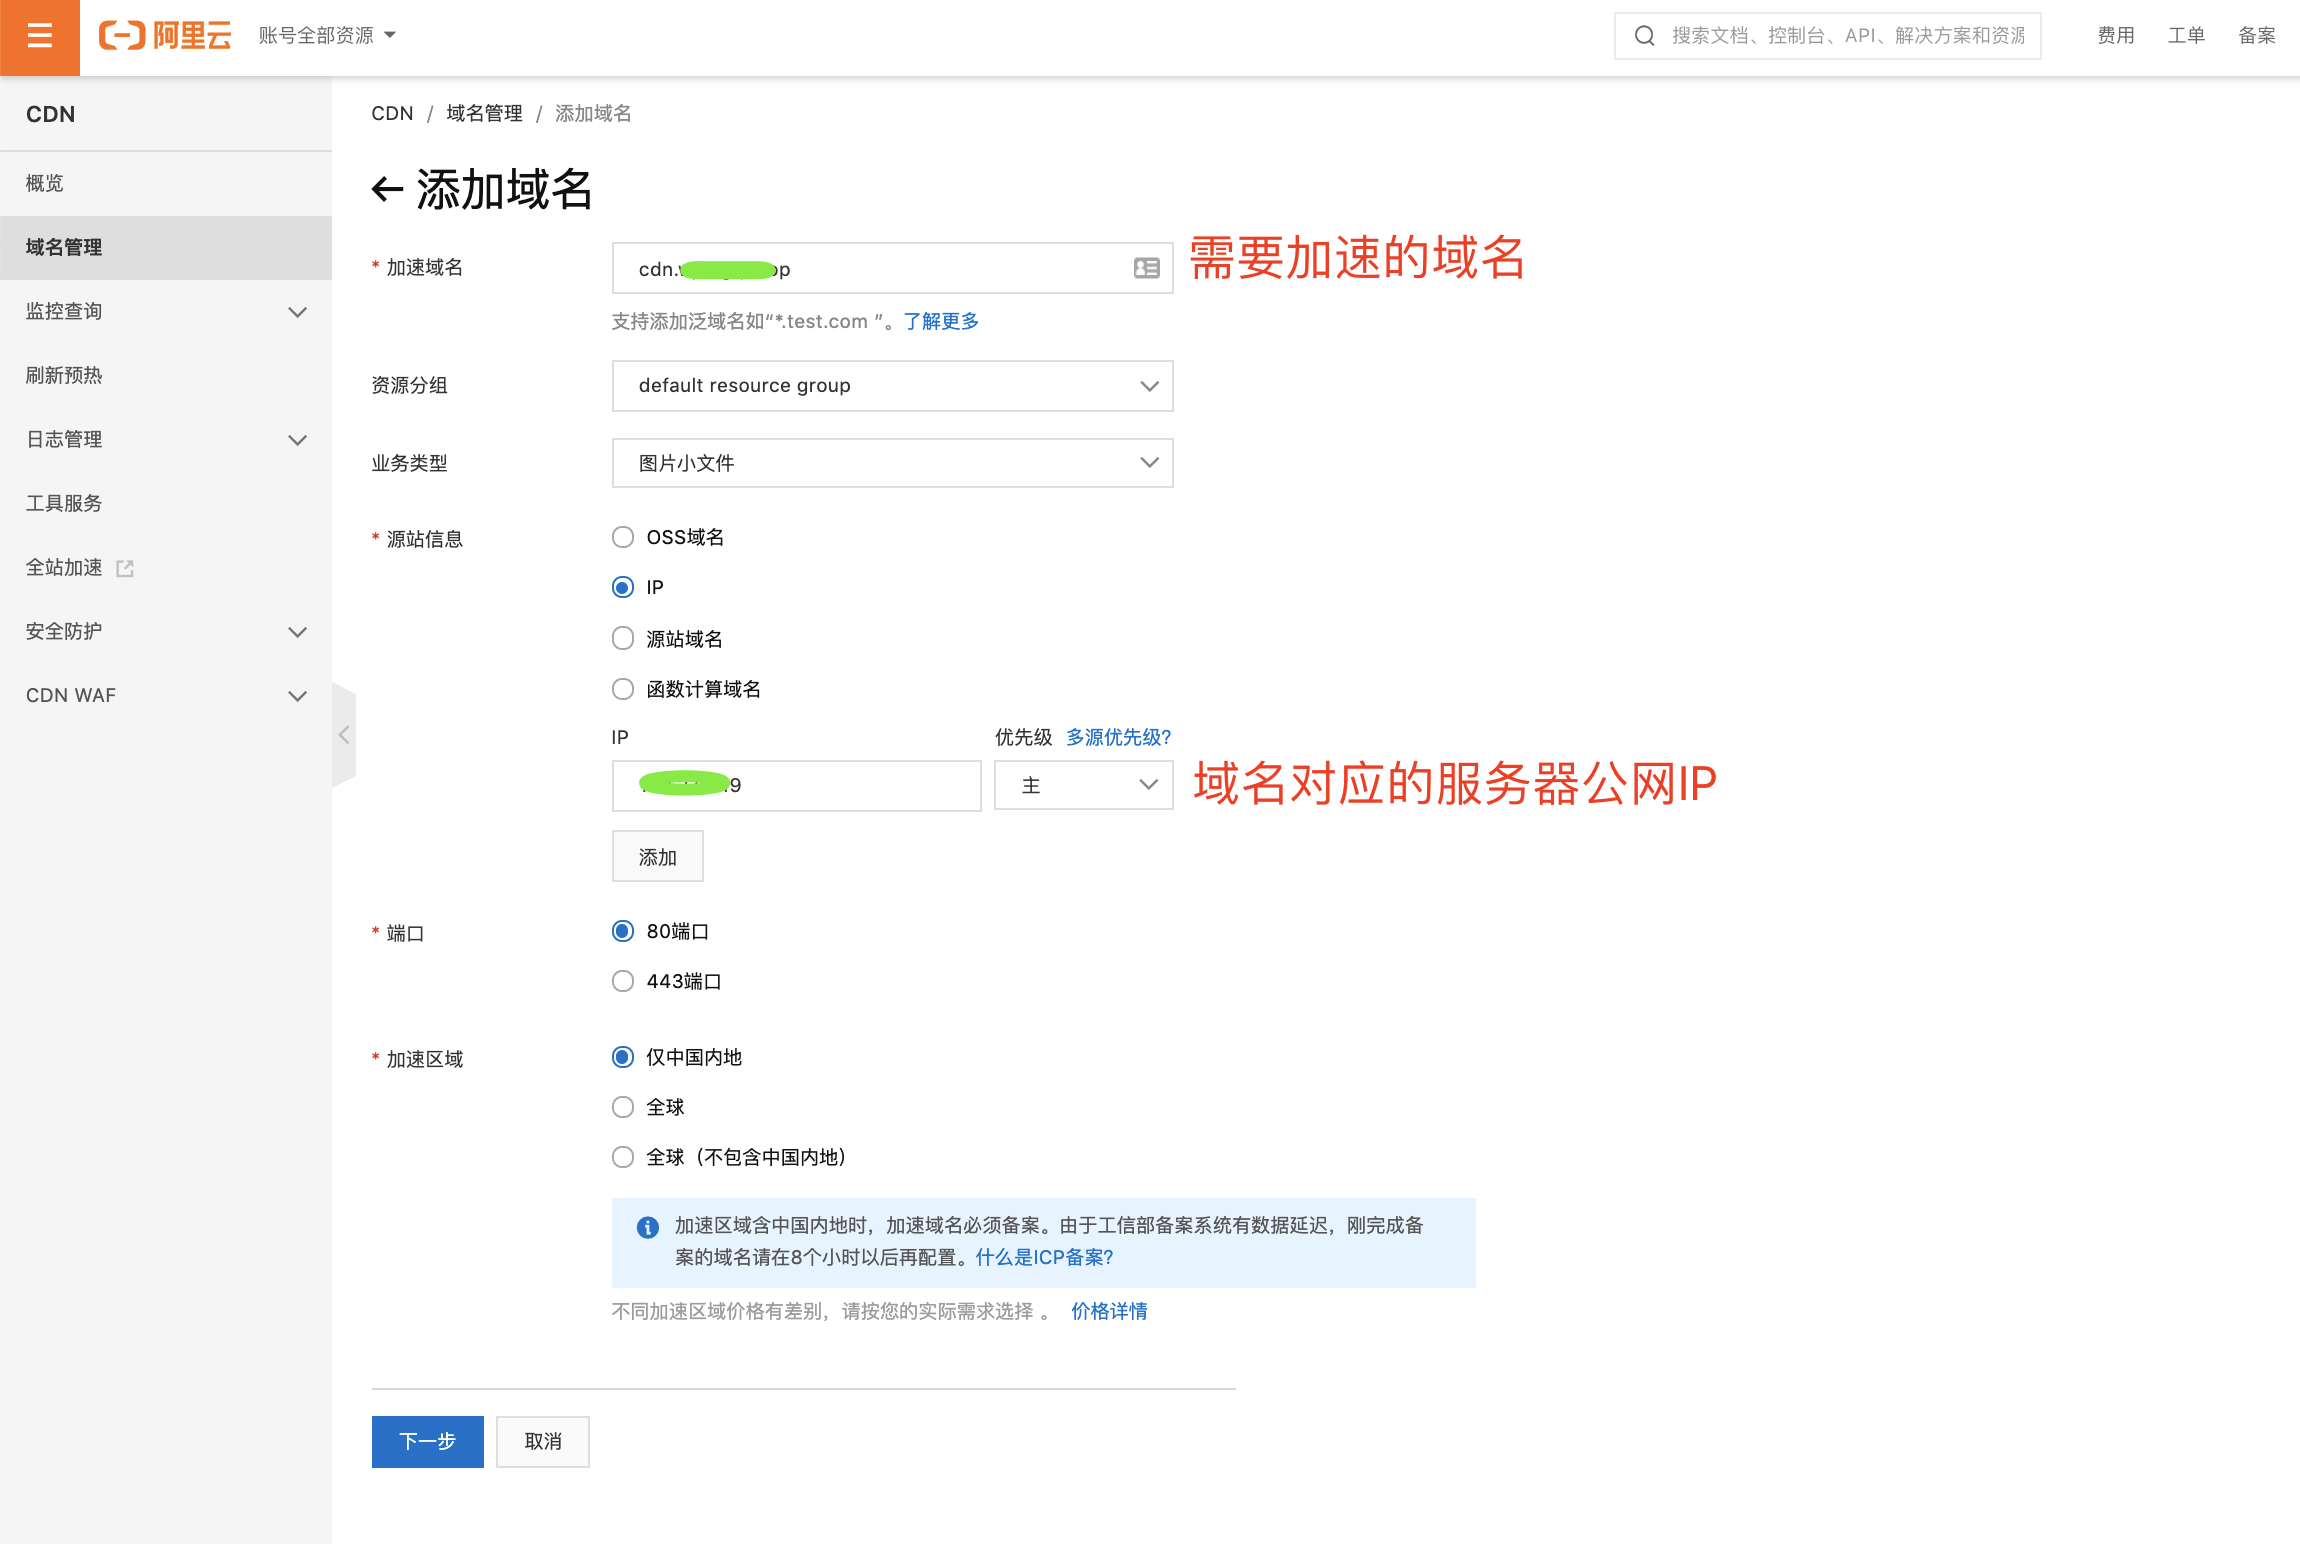Open the orange hamburger menu icon
2300x1544 pixels.
[x=40, y=37]
